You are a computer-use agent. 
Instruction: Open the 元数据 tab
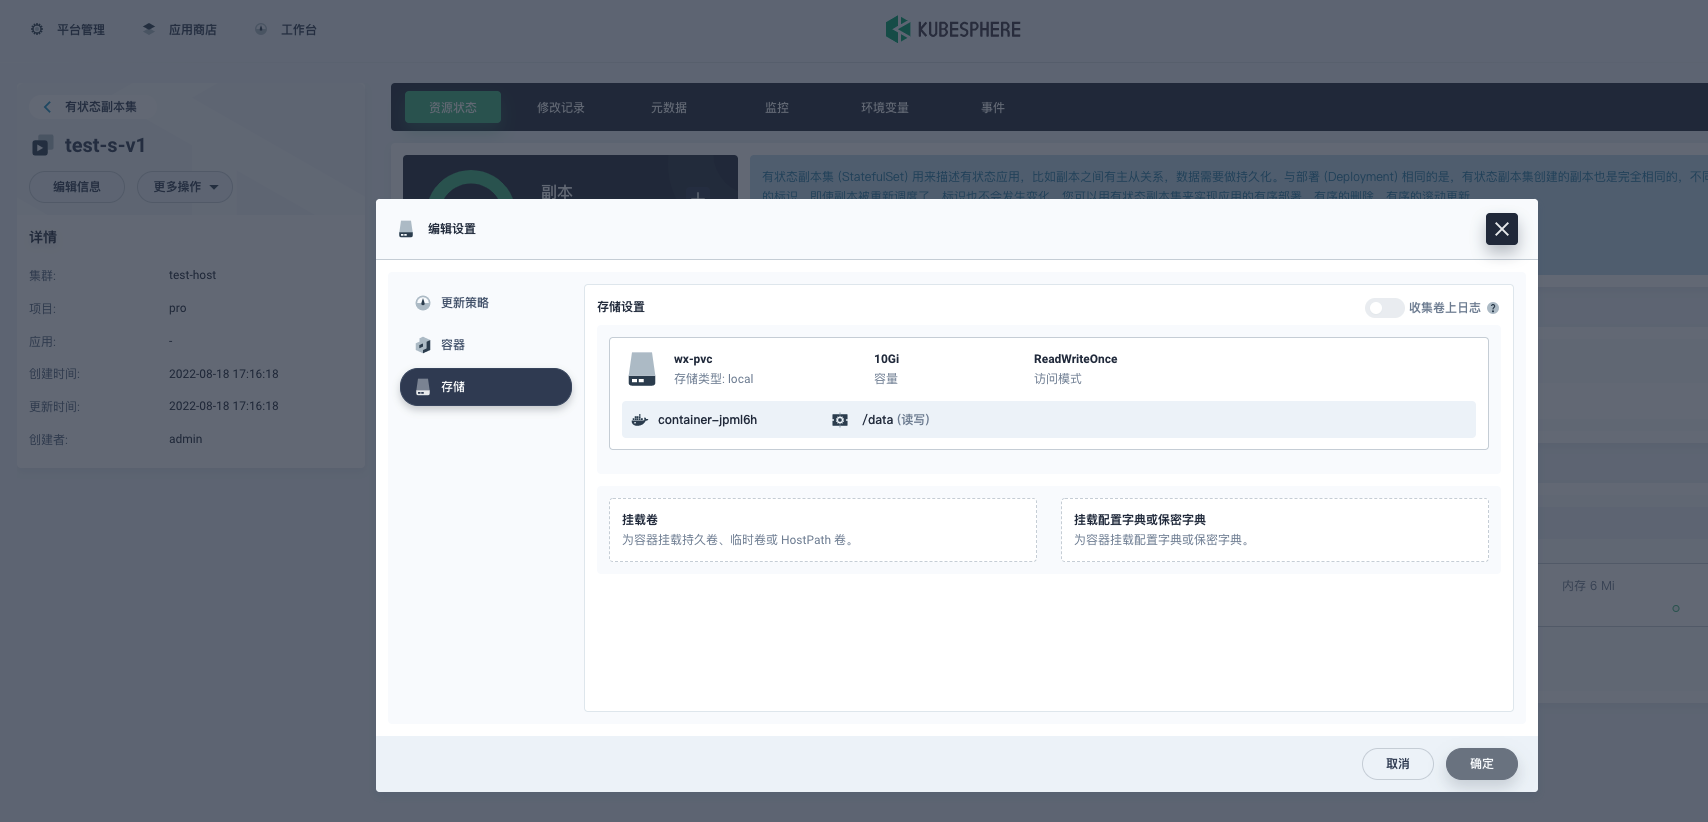669,107
